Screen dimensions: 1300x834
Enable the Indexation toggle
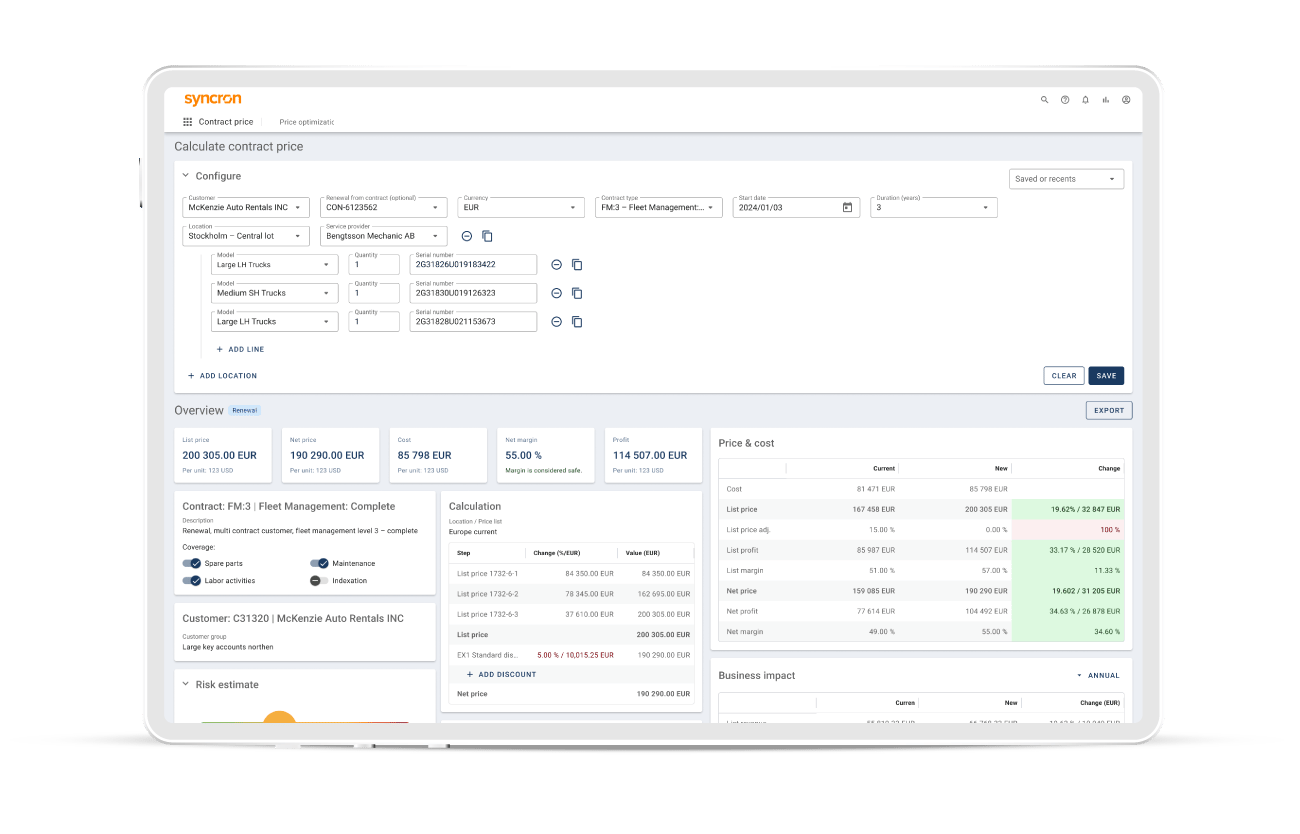coord(320,580)
